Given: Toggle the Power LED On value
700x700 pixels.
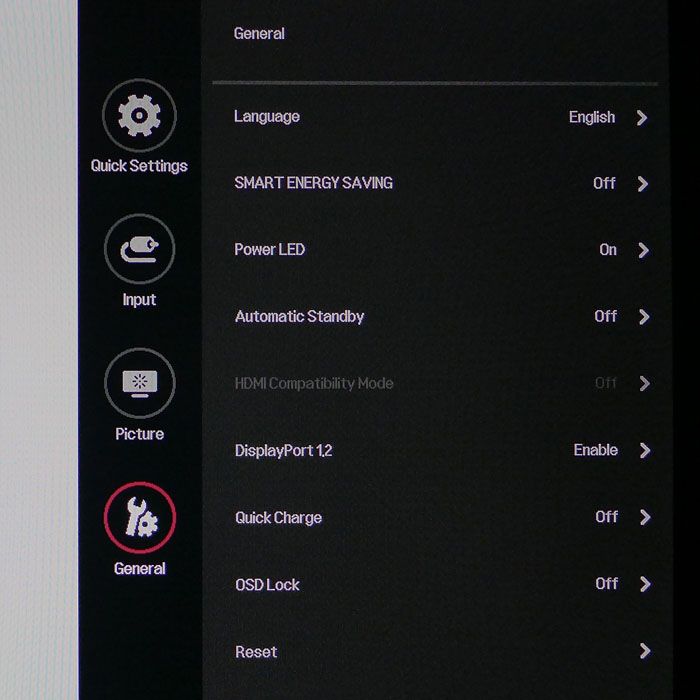Looking at the screenshot, I should pos(608,250).
